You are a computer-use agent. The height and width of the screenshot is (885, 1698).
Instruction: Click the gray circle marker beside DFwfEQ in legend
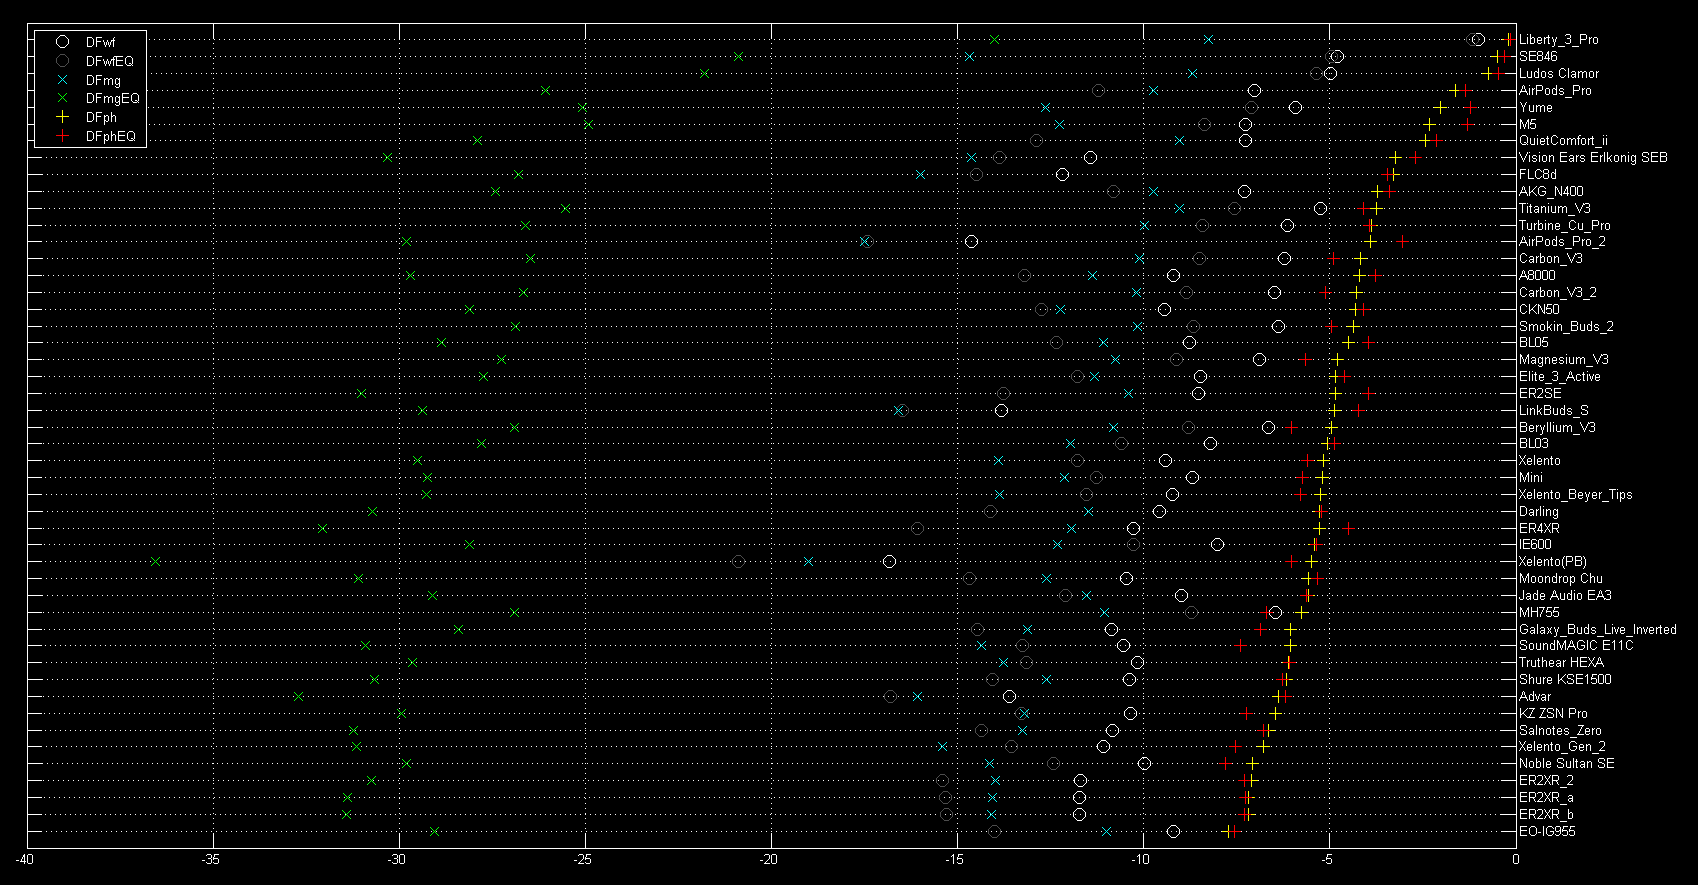pos(62,61)
